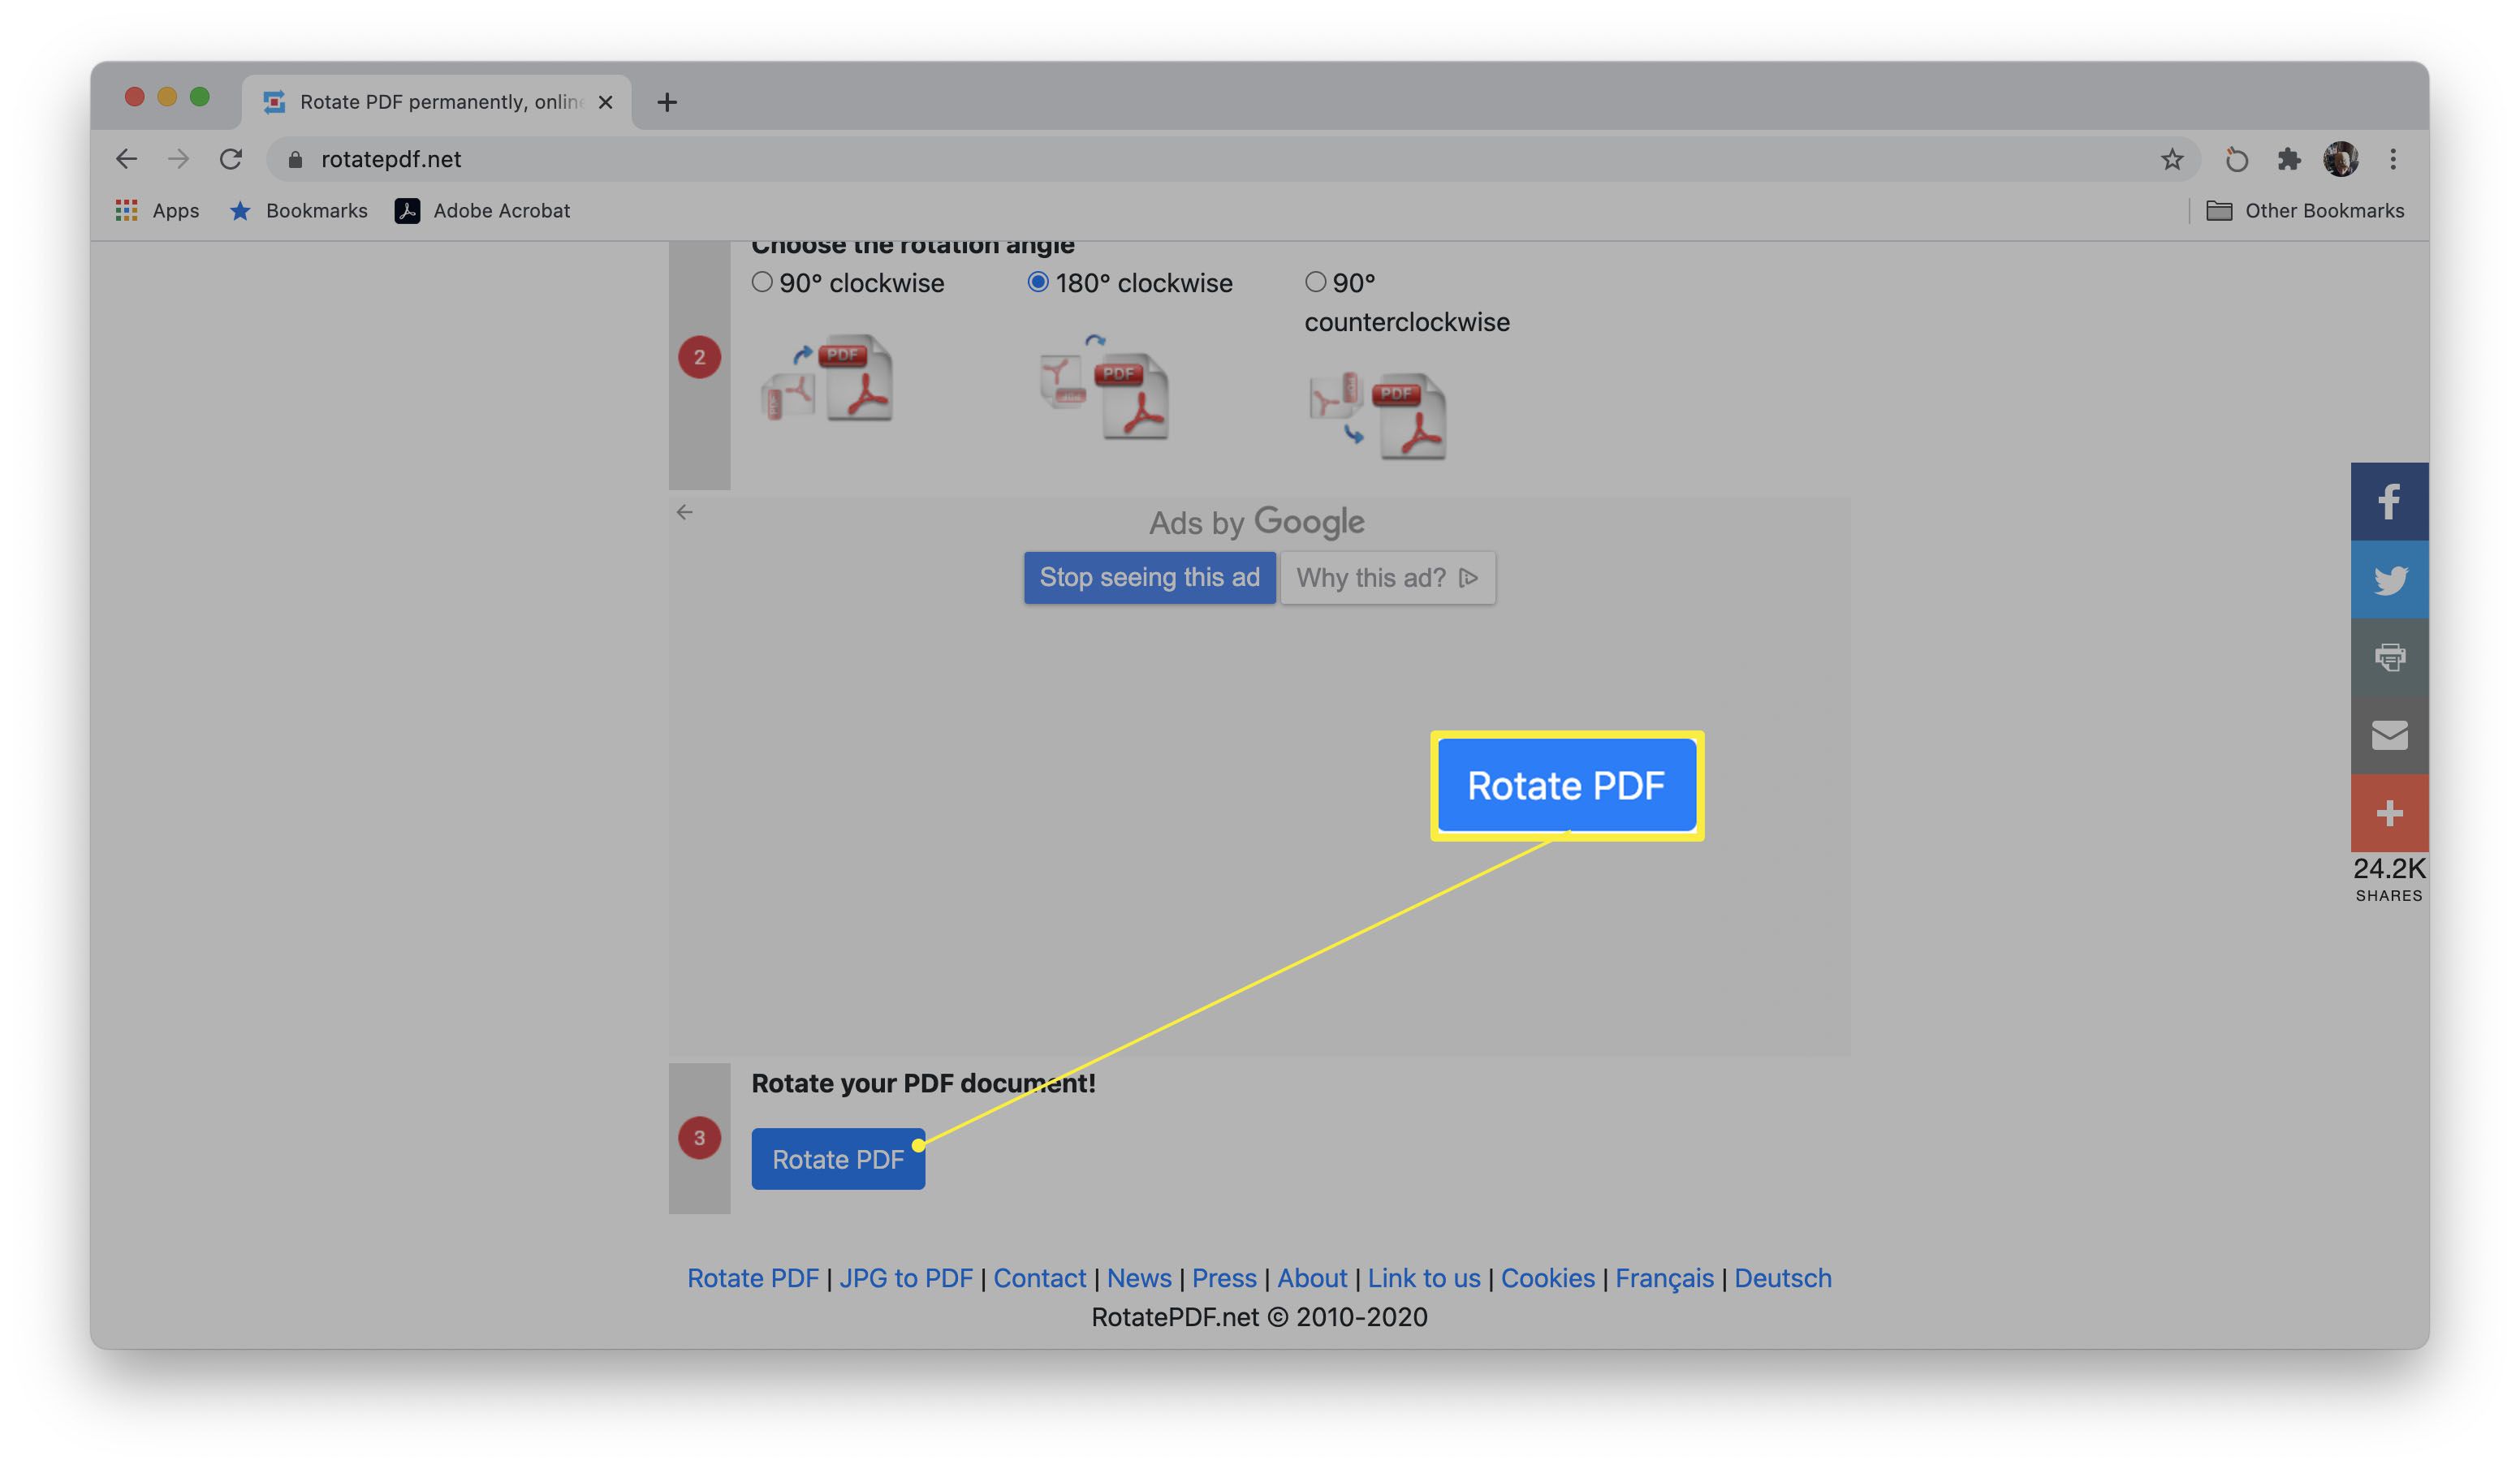Click the Rotate PDF button in step 3
2520x1469 pixels.
click(838, 1159)
